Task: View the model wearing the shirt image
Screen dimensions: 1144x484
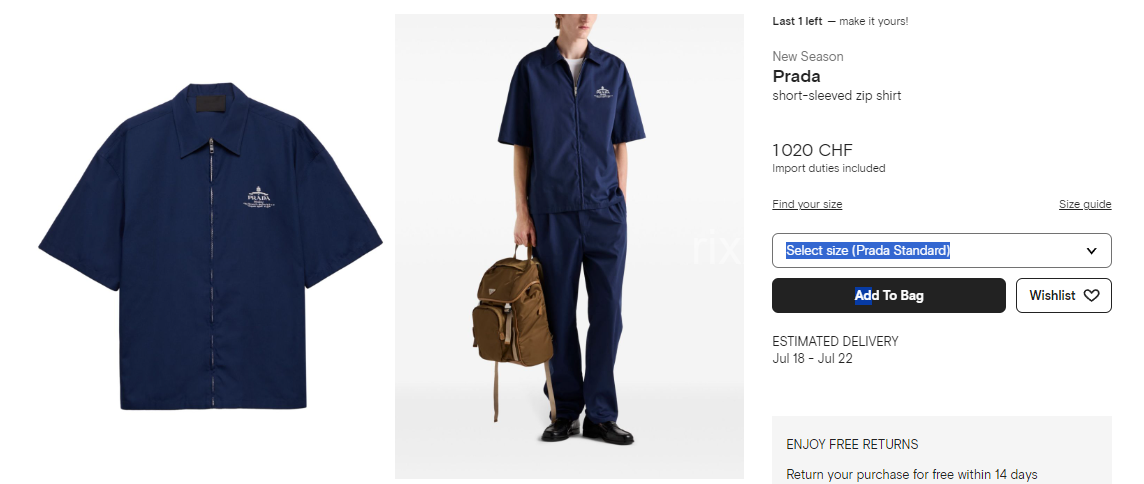Action: click(569, 246)
